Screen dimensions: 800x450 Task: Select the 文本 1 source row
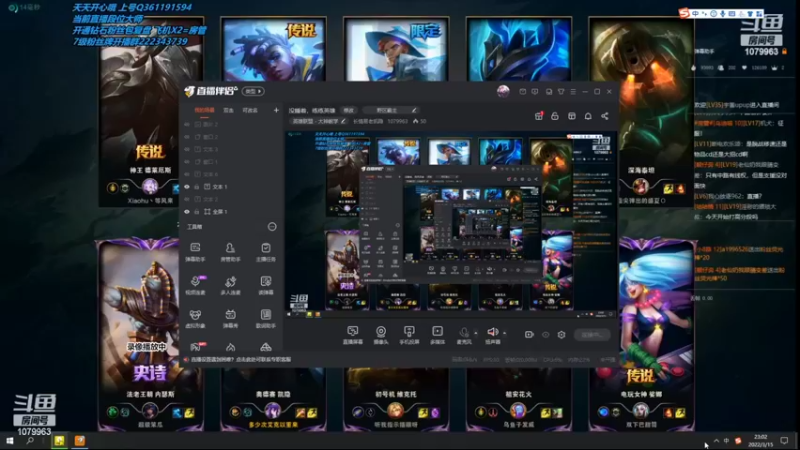tap(232, 187)
